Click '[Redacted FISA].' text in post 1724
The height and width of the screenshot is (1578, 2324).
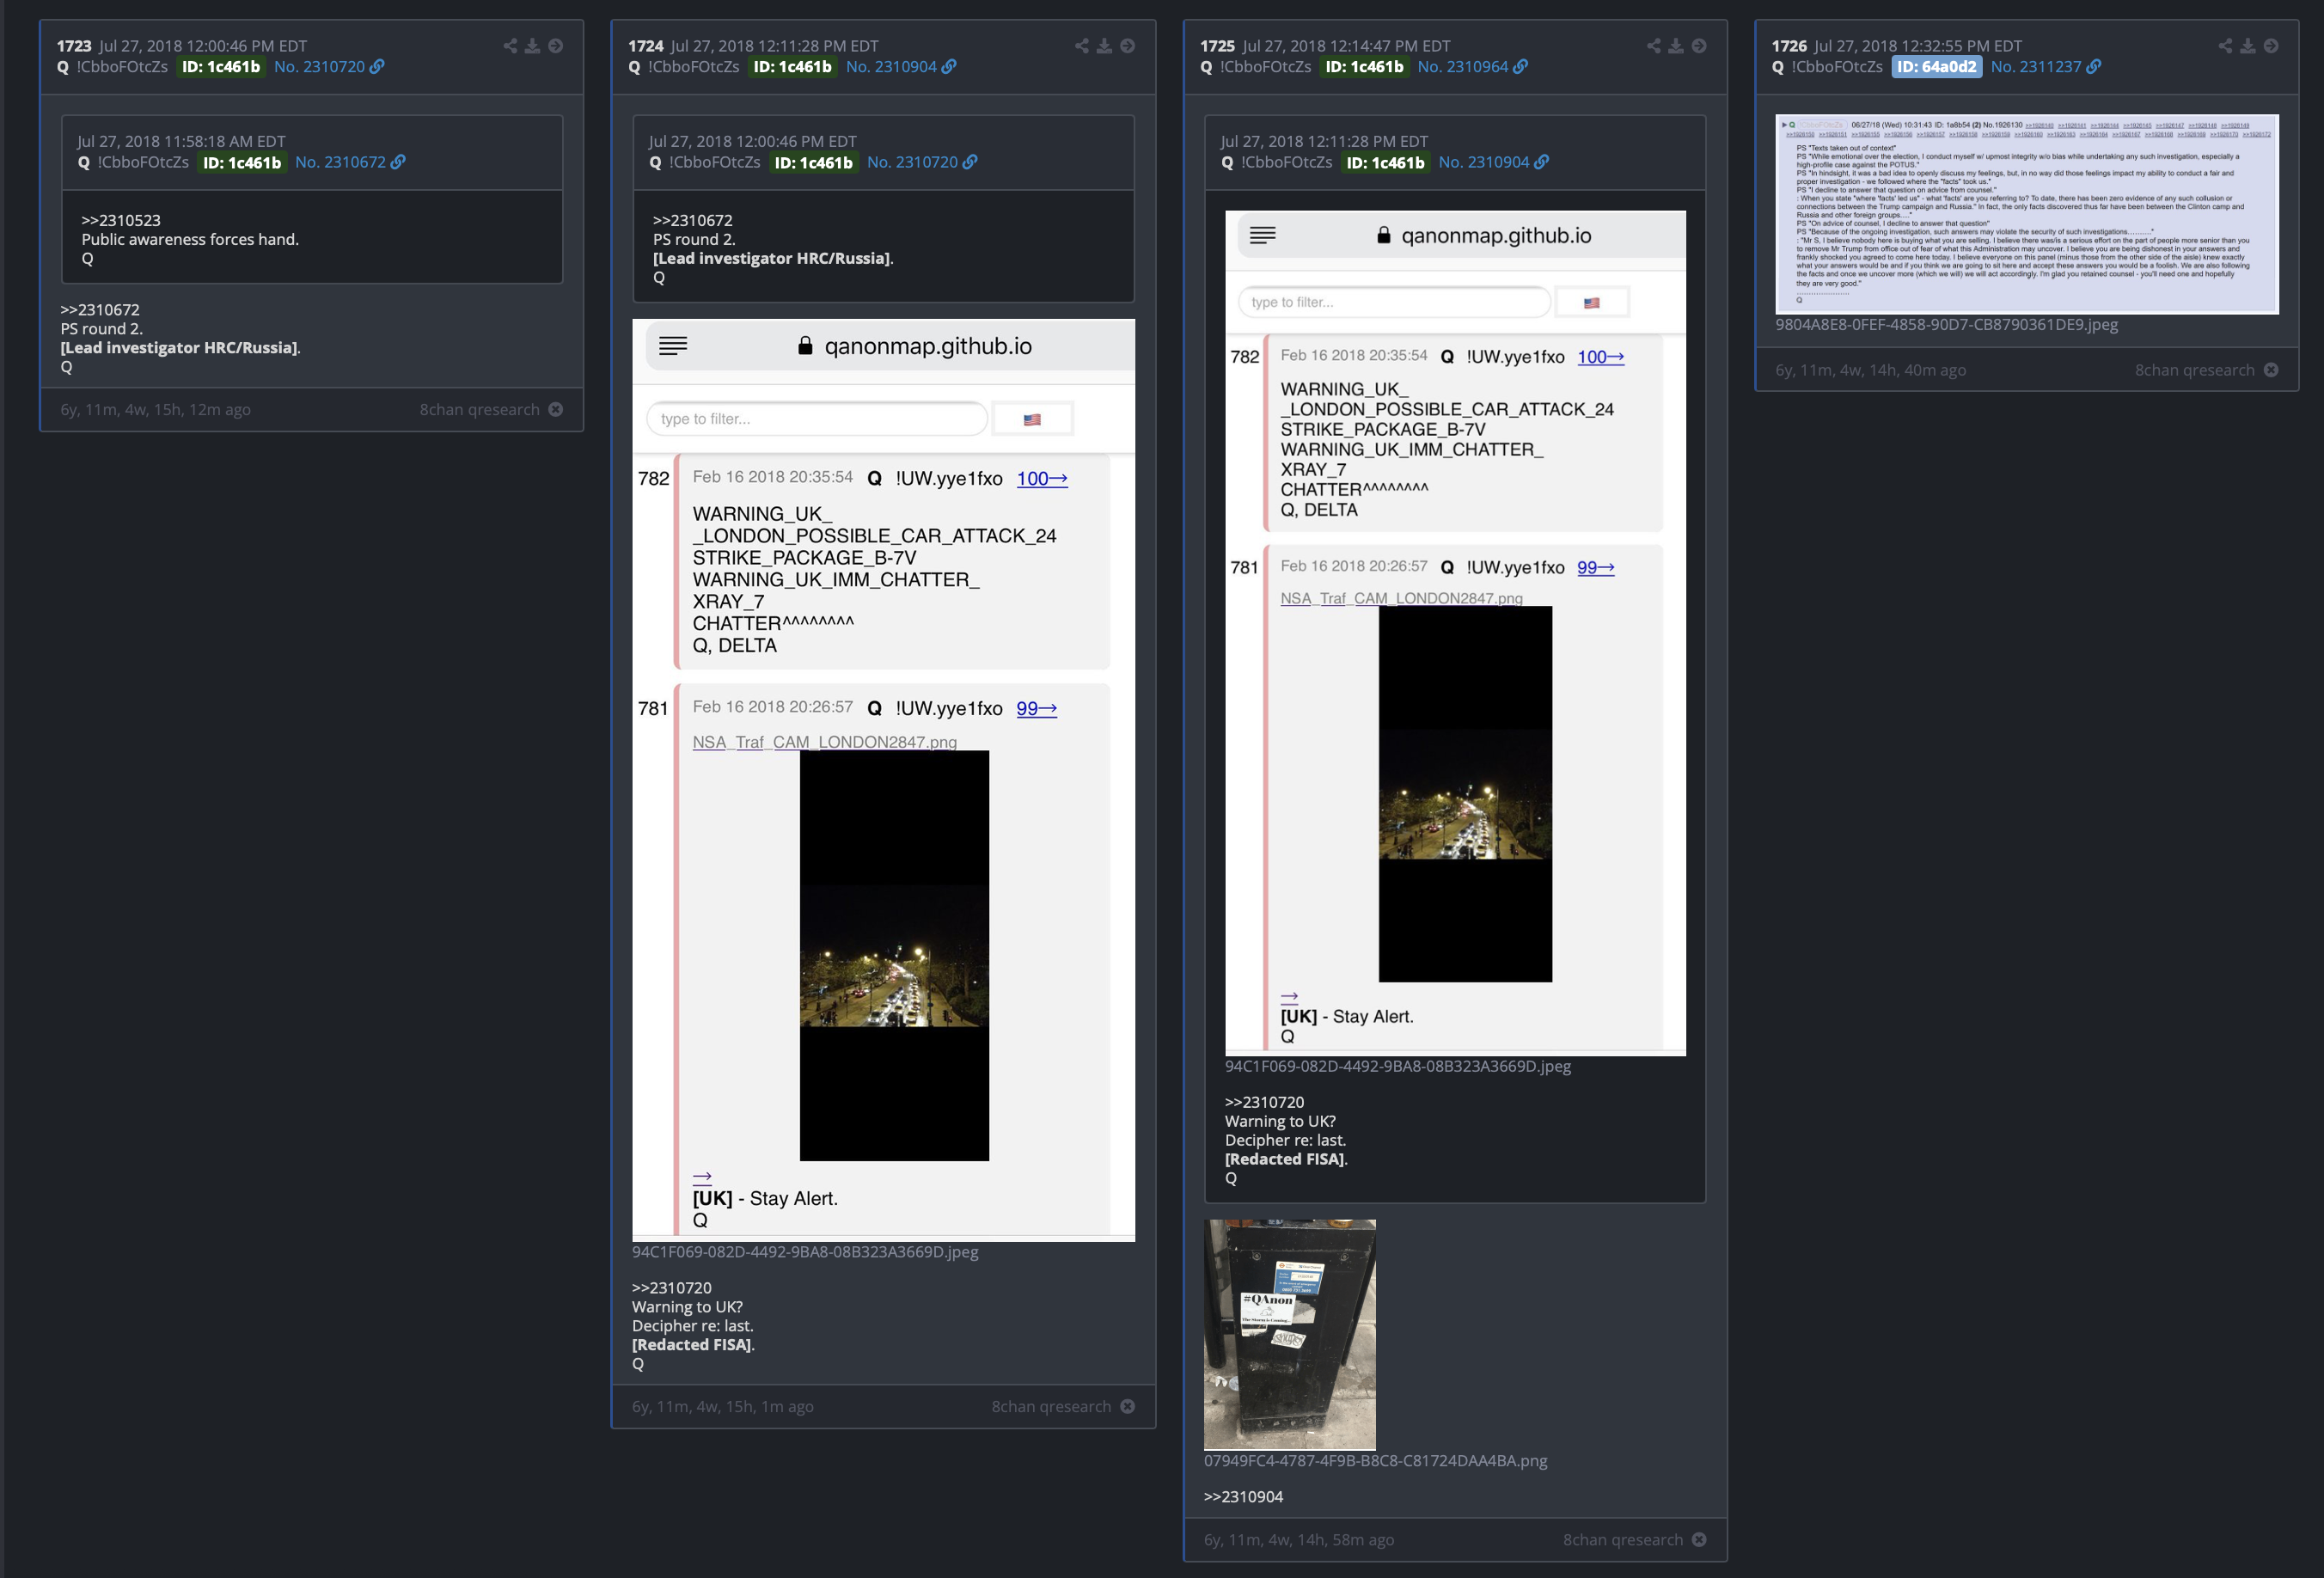coord(693,1345)
